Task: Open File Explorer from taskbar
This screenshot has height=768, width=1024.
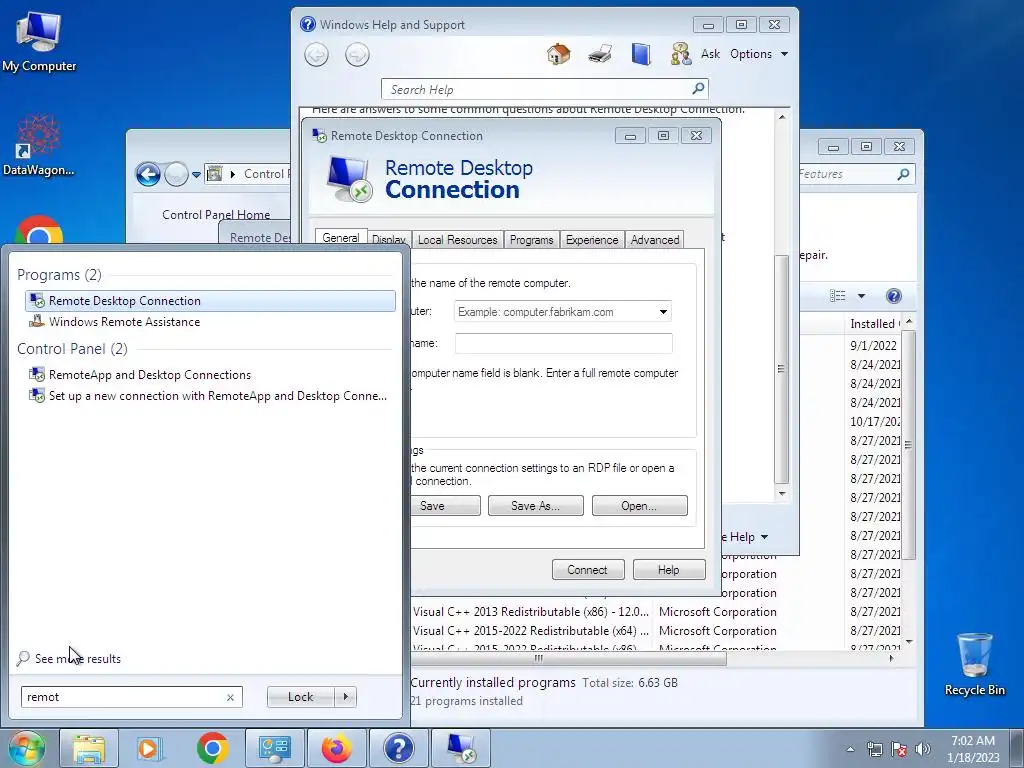Action: (x=89, y=748)
